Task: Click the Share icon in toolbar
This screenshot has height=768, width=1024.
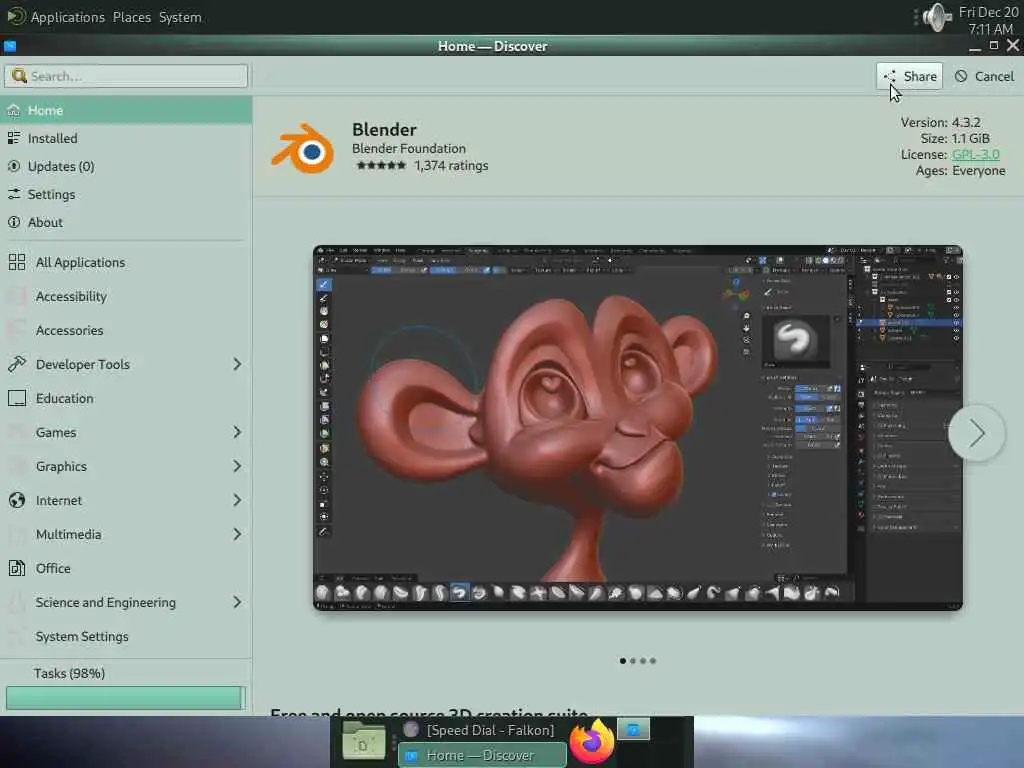Action: tap(890, 76)
